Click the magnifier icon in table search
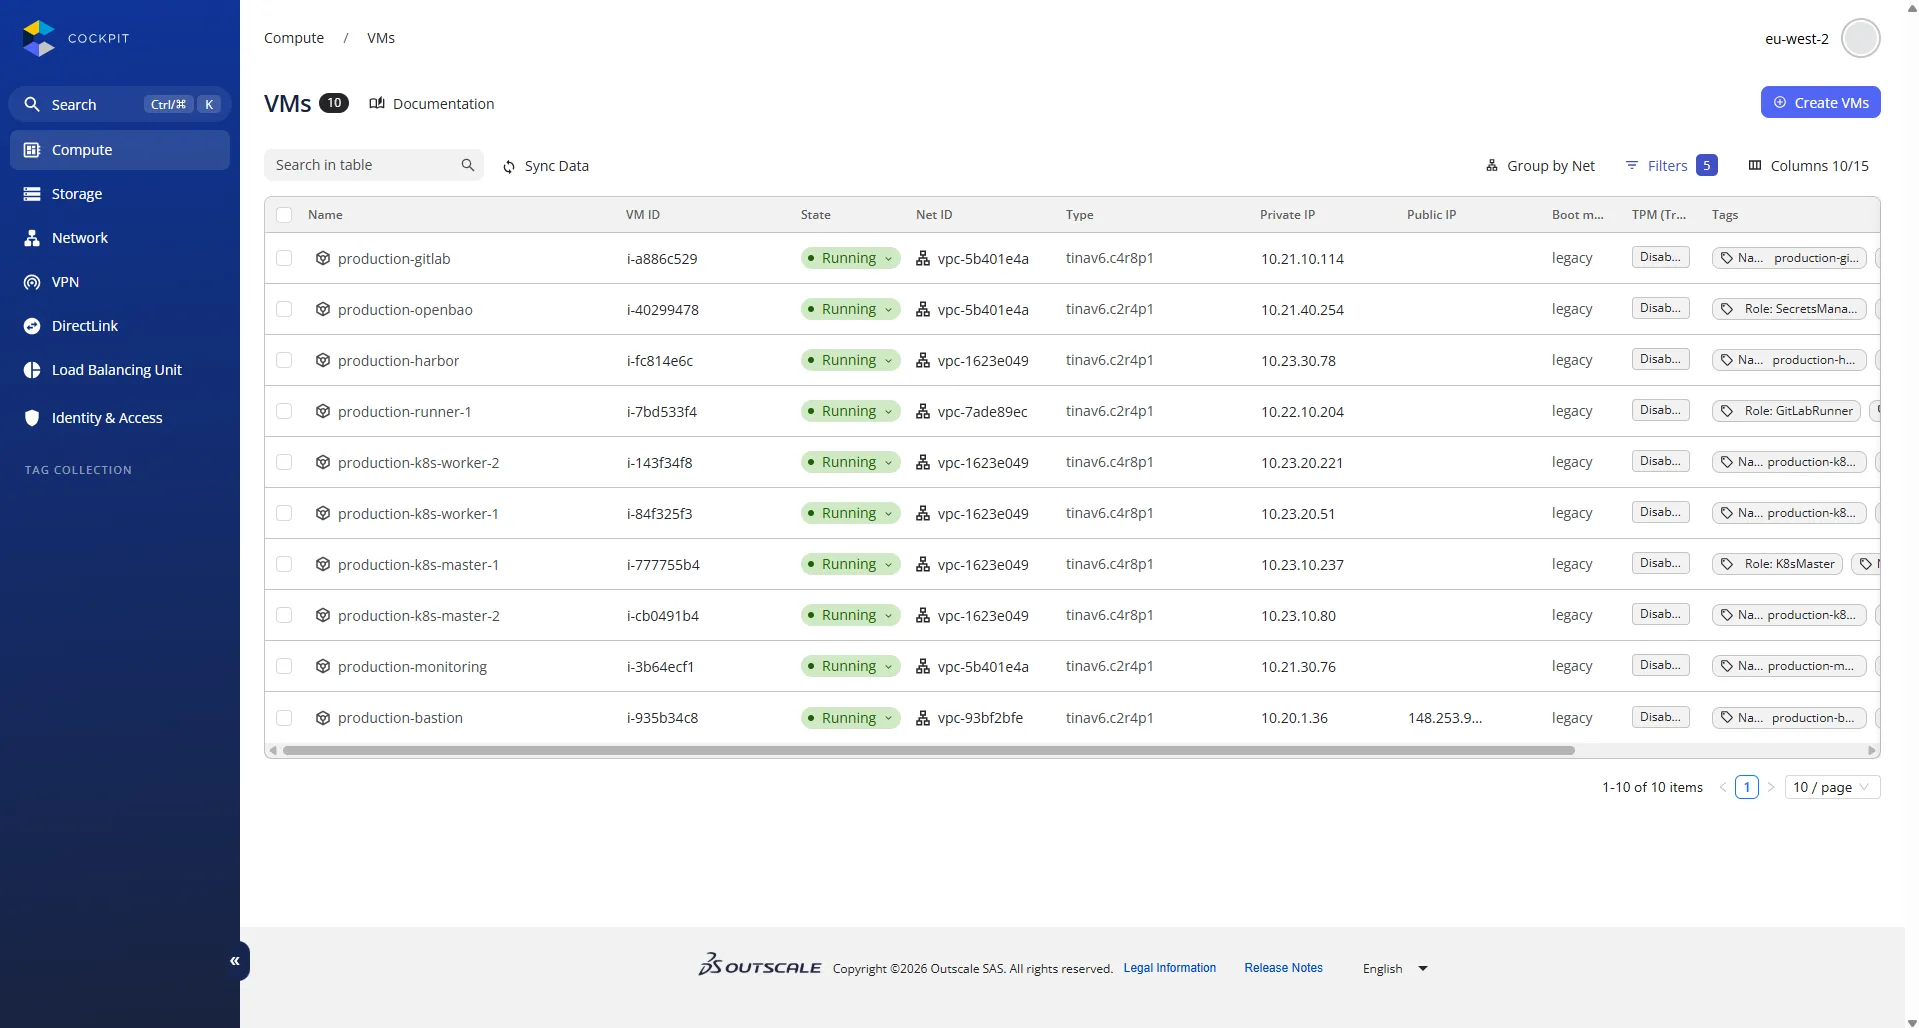This screenshot has height=1028, width=1919. pos(467,165)
